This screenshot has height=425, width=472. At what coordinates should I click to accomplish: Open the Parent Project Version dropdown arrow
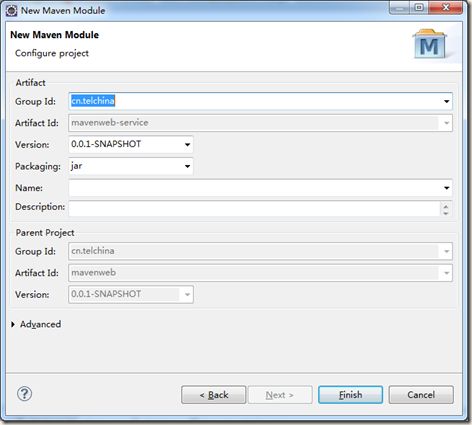pos(187,294)
